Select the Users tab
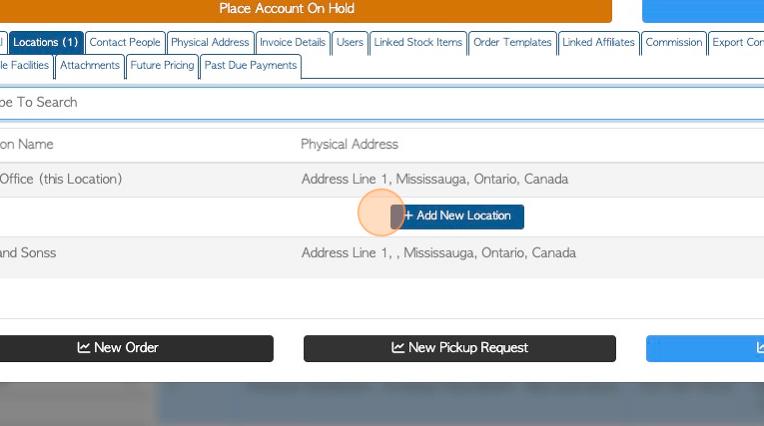The width and height of the screenshot is (764, 426). click(x=350, y=42)
